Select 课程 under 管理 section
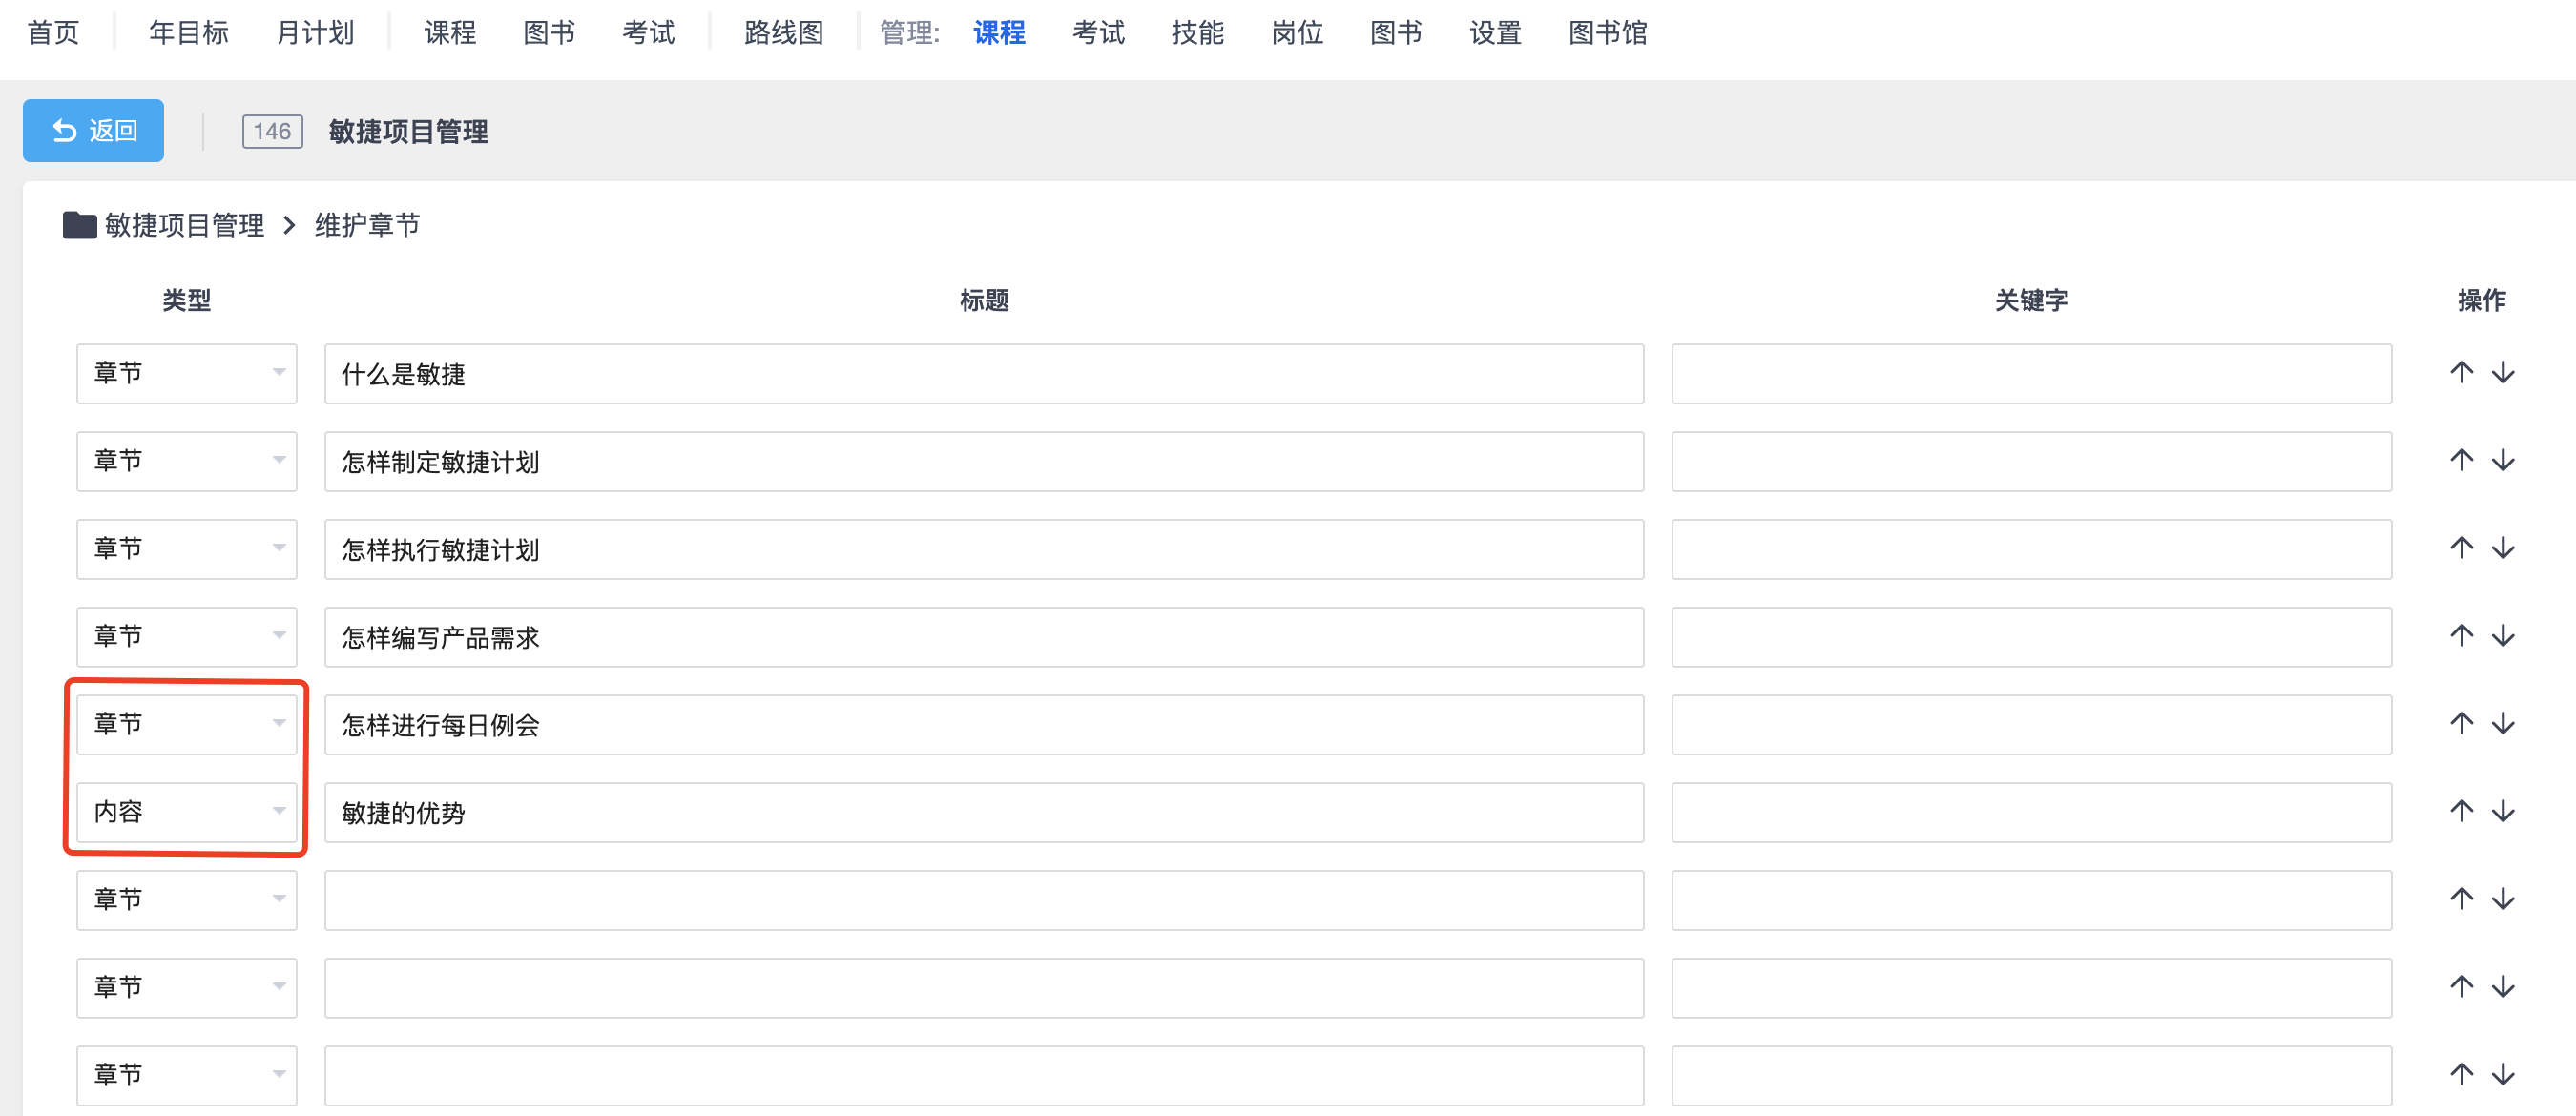 (999, 33)
